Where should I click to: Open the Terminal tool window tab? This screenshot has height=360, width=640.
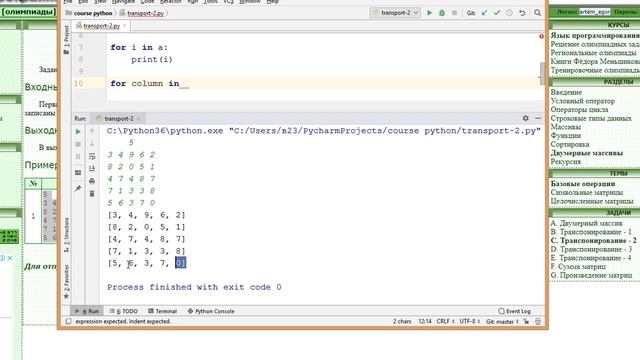[x=162, y=311]
